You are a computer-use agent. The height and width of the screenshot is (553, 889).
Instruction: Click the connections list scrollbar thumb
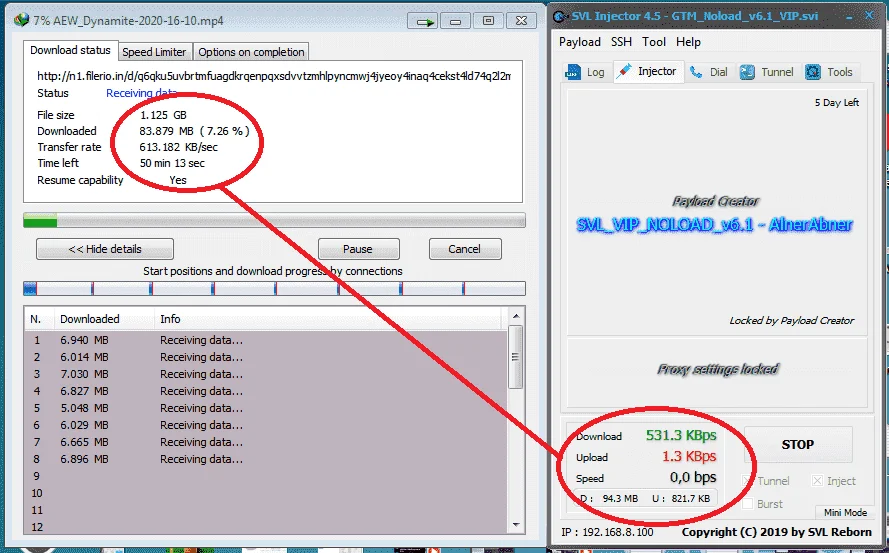click(x=515, y=357)
